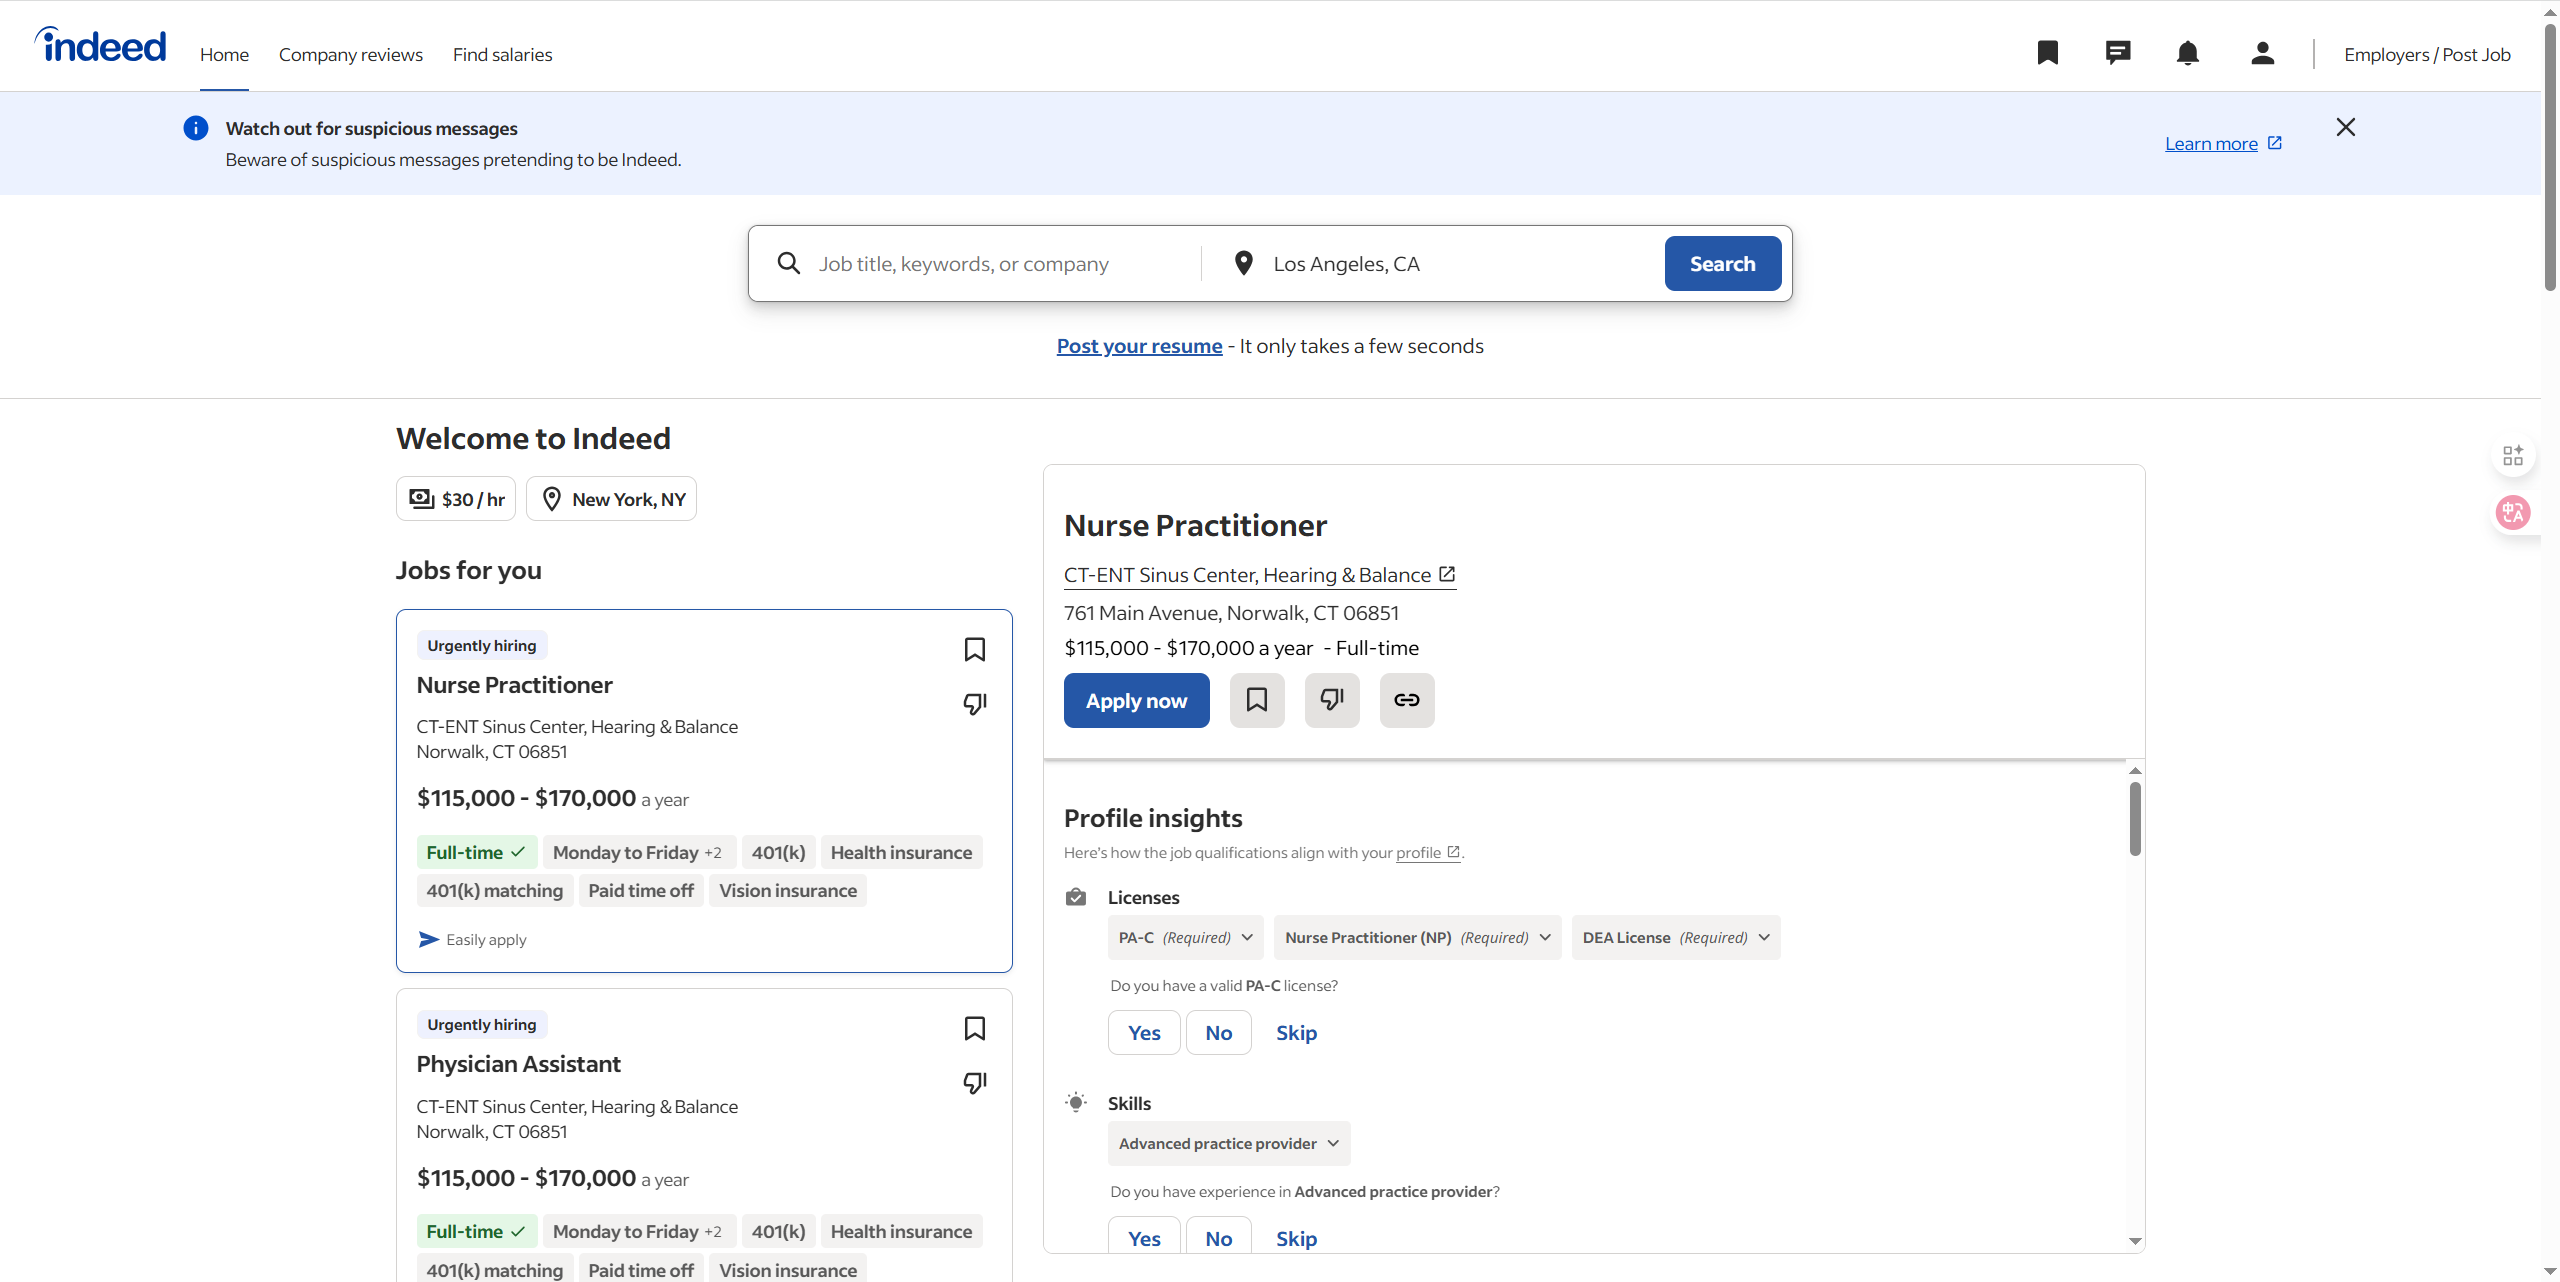Image resolution: width=2560 pixels, height=1282 pixels.
Task: Go to Company reviews tab
Action: [x=350, y=55]
